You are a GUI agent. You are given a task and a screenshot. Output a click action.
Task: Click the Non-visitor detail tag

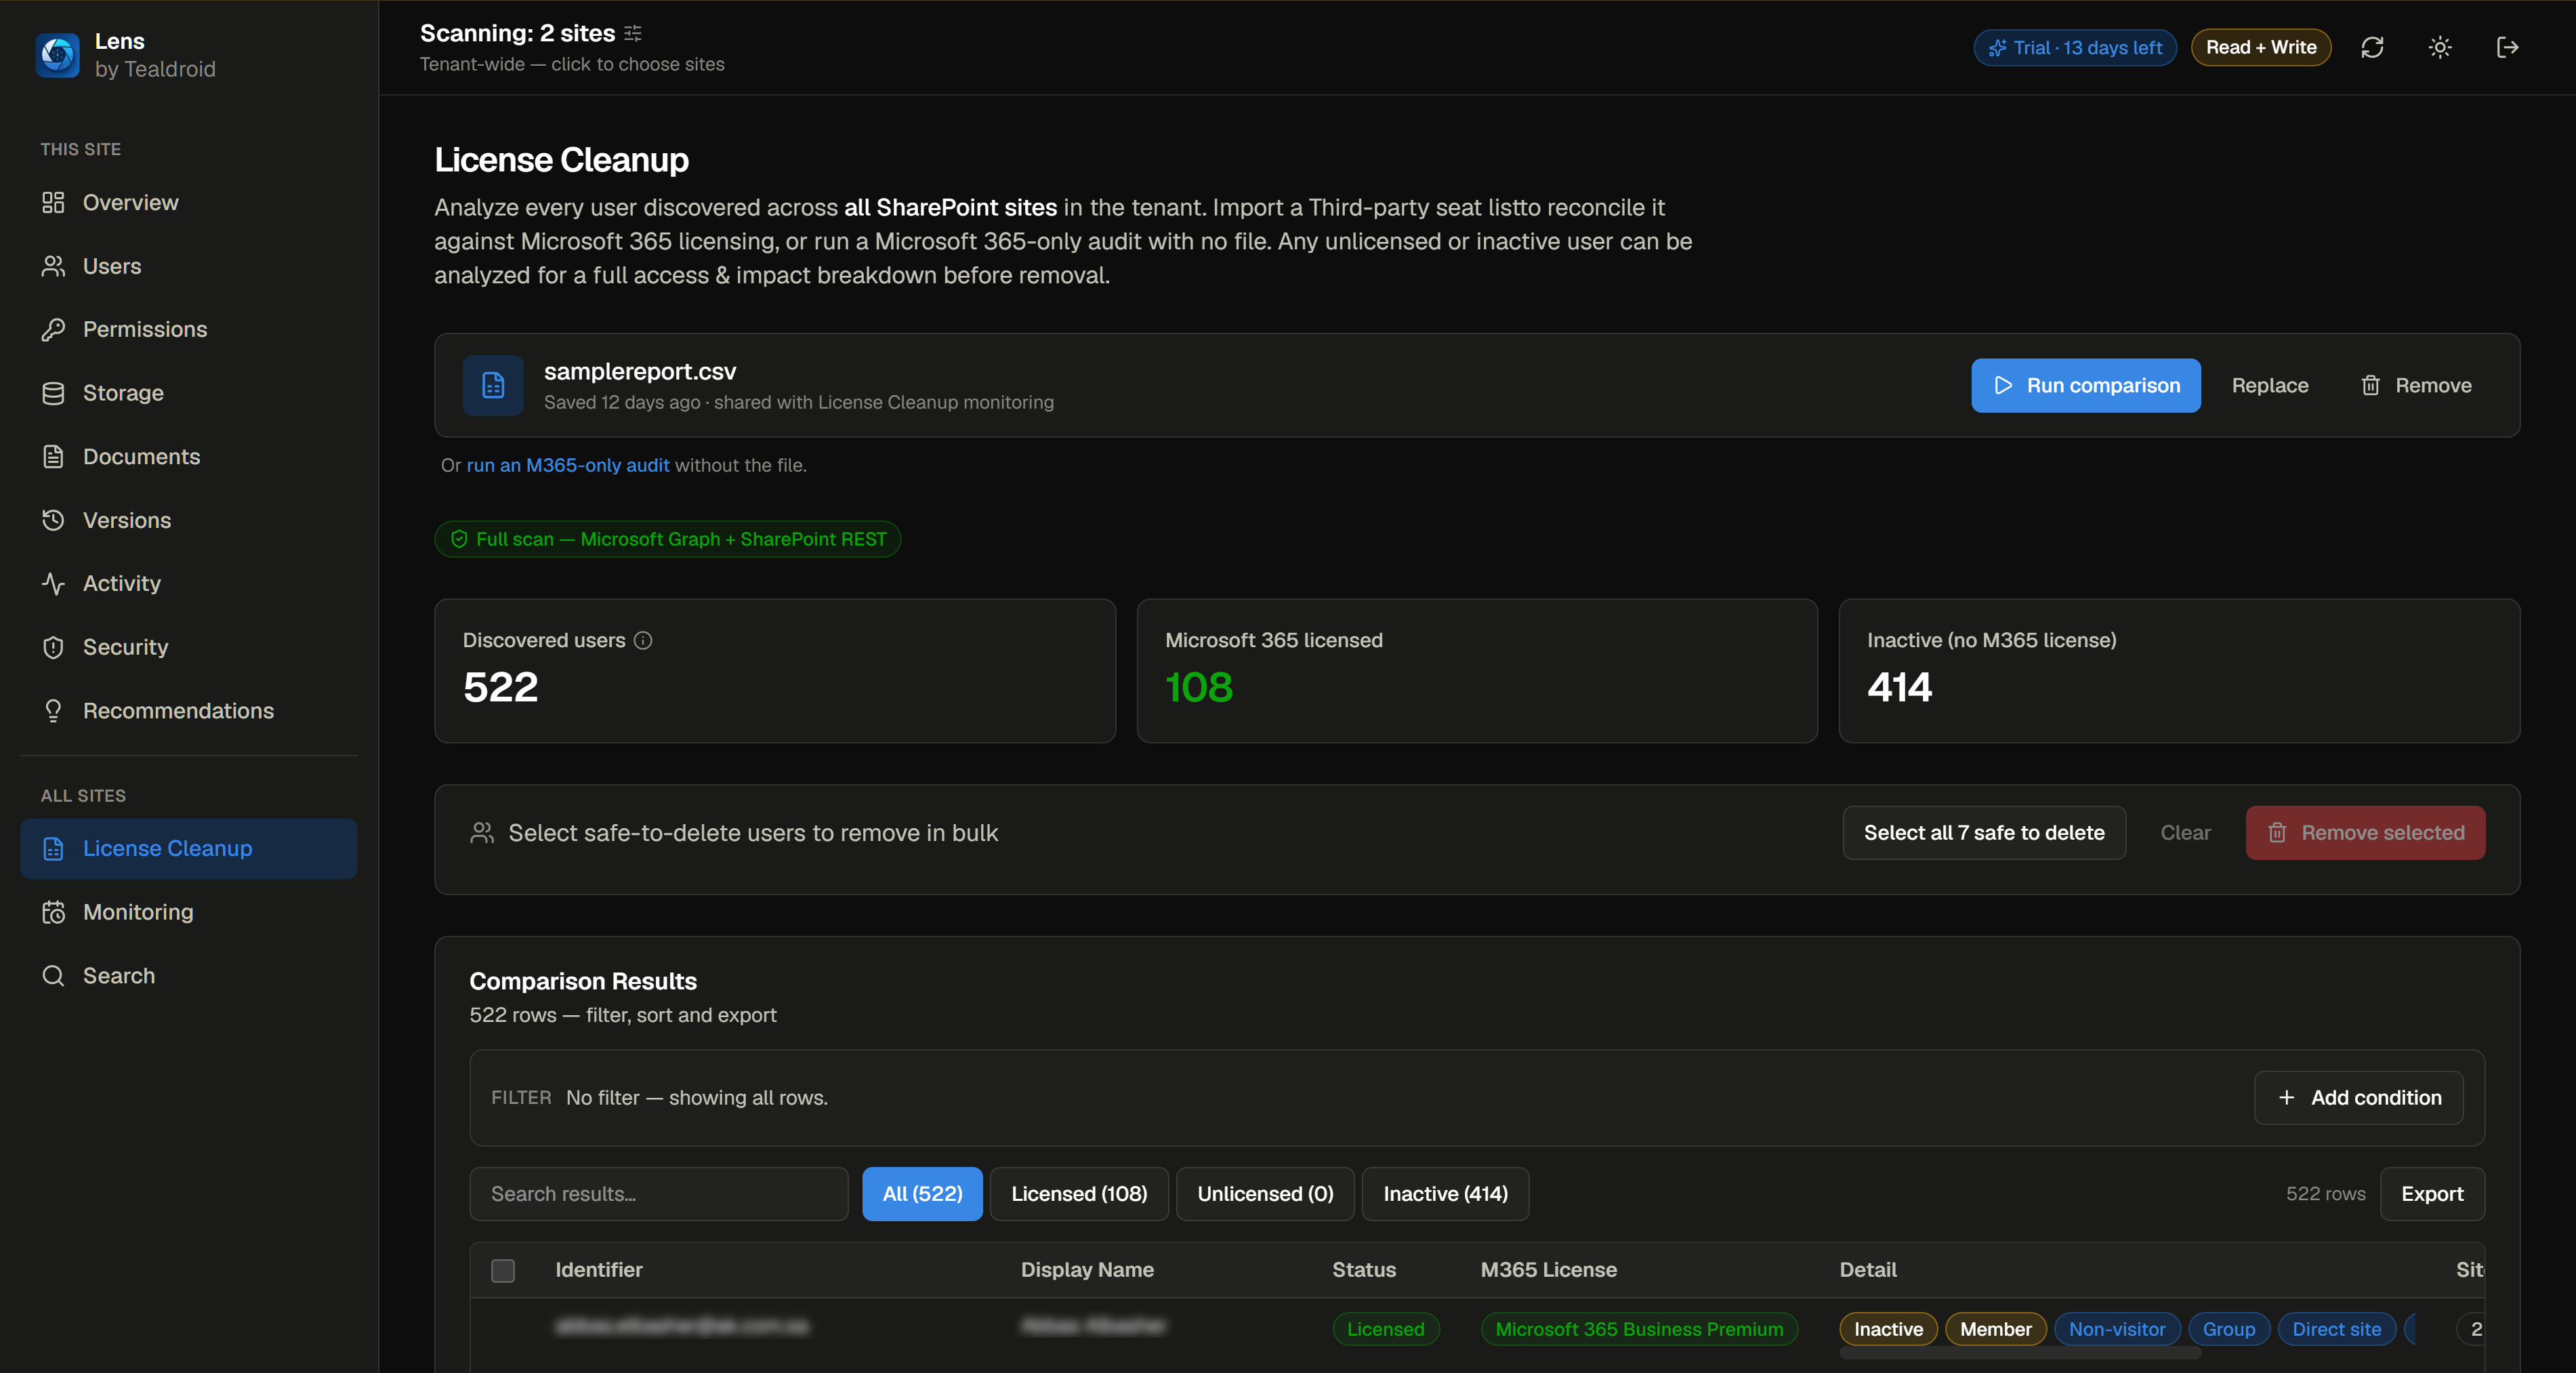click(2117, 1329)
